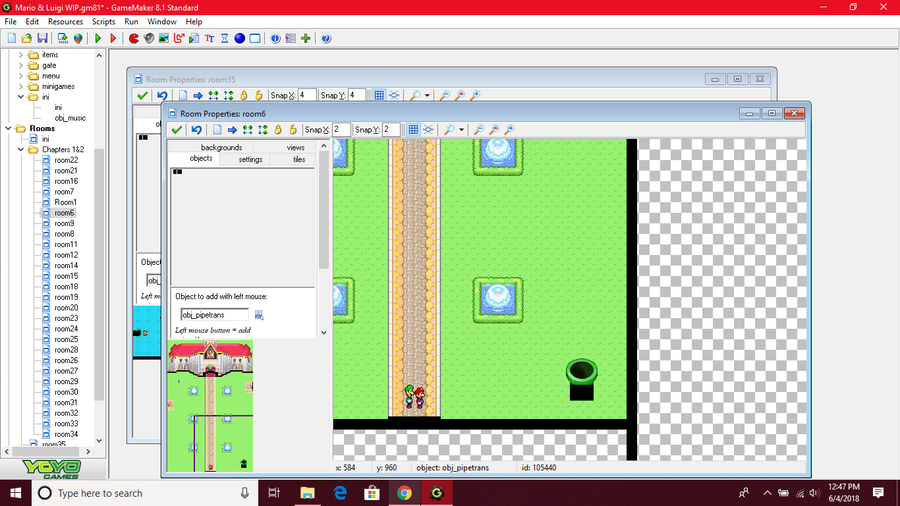Click the Snap X field in room6
The width and height of the screenshot is (900, 506).
pyautogui.click(x=341, y=130)
